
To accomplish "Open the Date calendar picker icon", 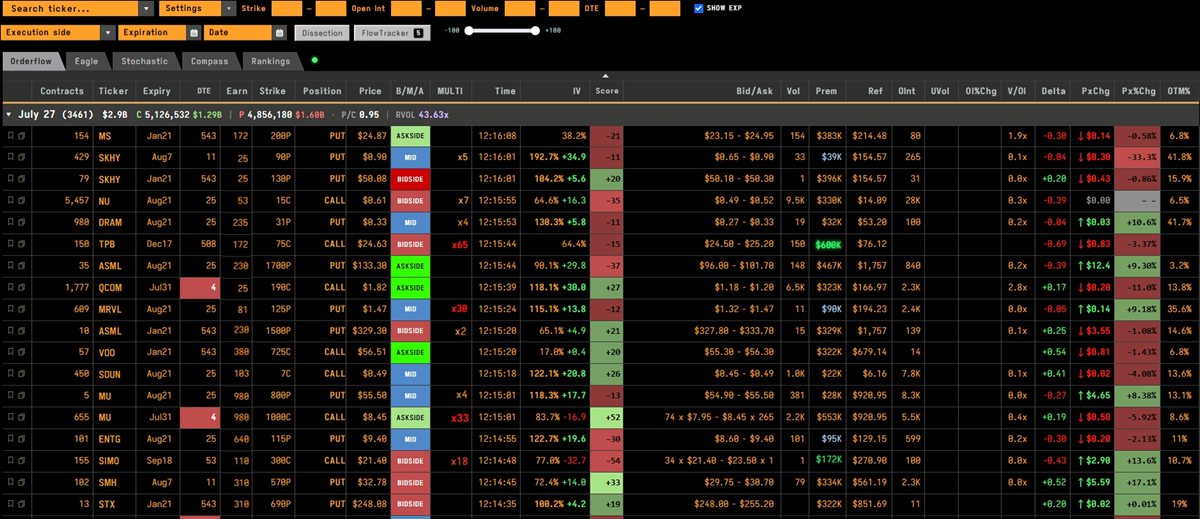I will [279, 33].
